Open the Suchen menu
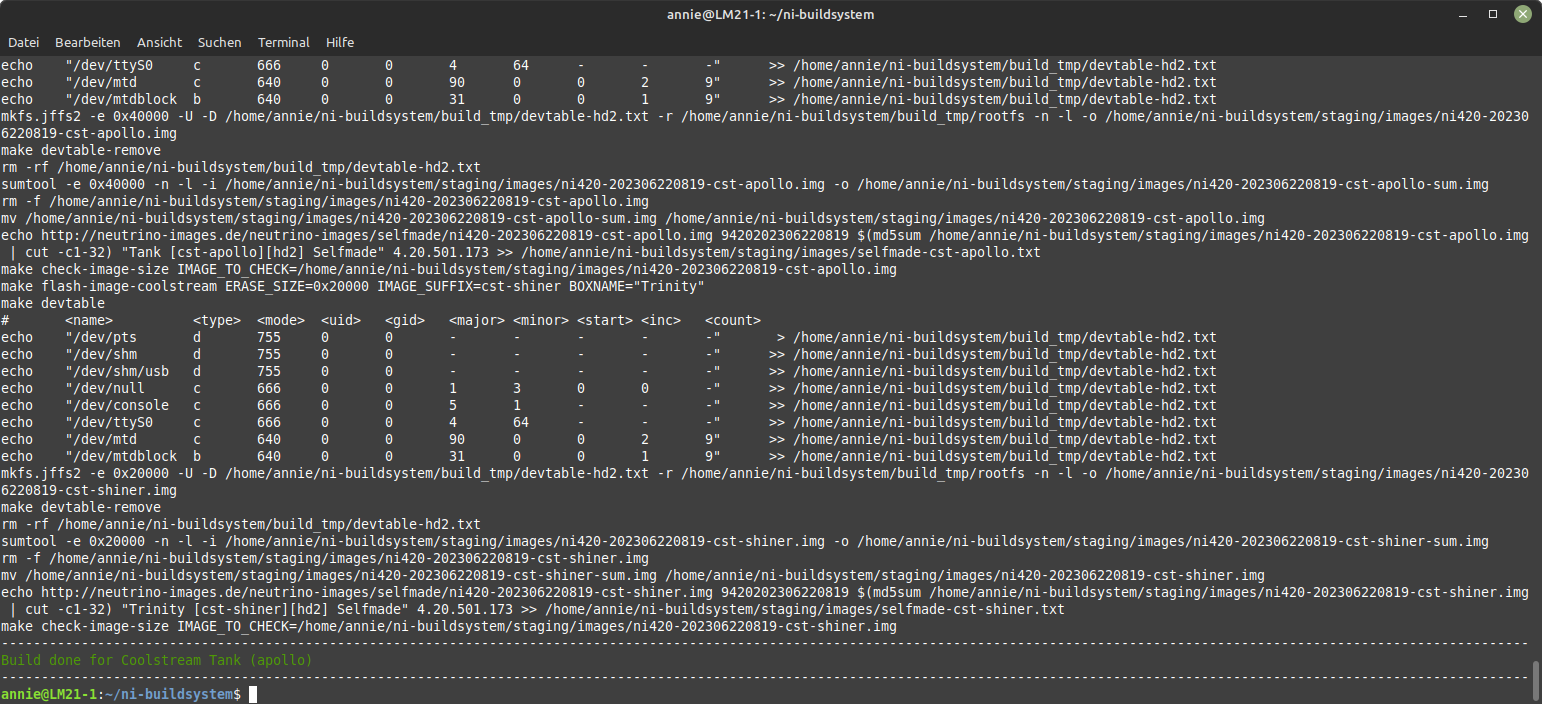1542x704 pixels. coord(219,43)
